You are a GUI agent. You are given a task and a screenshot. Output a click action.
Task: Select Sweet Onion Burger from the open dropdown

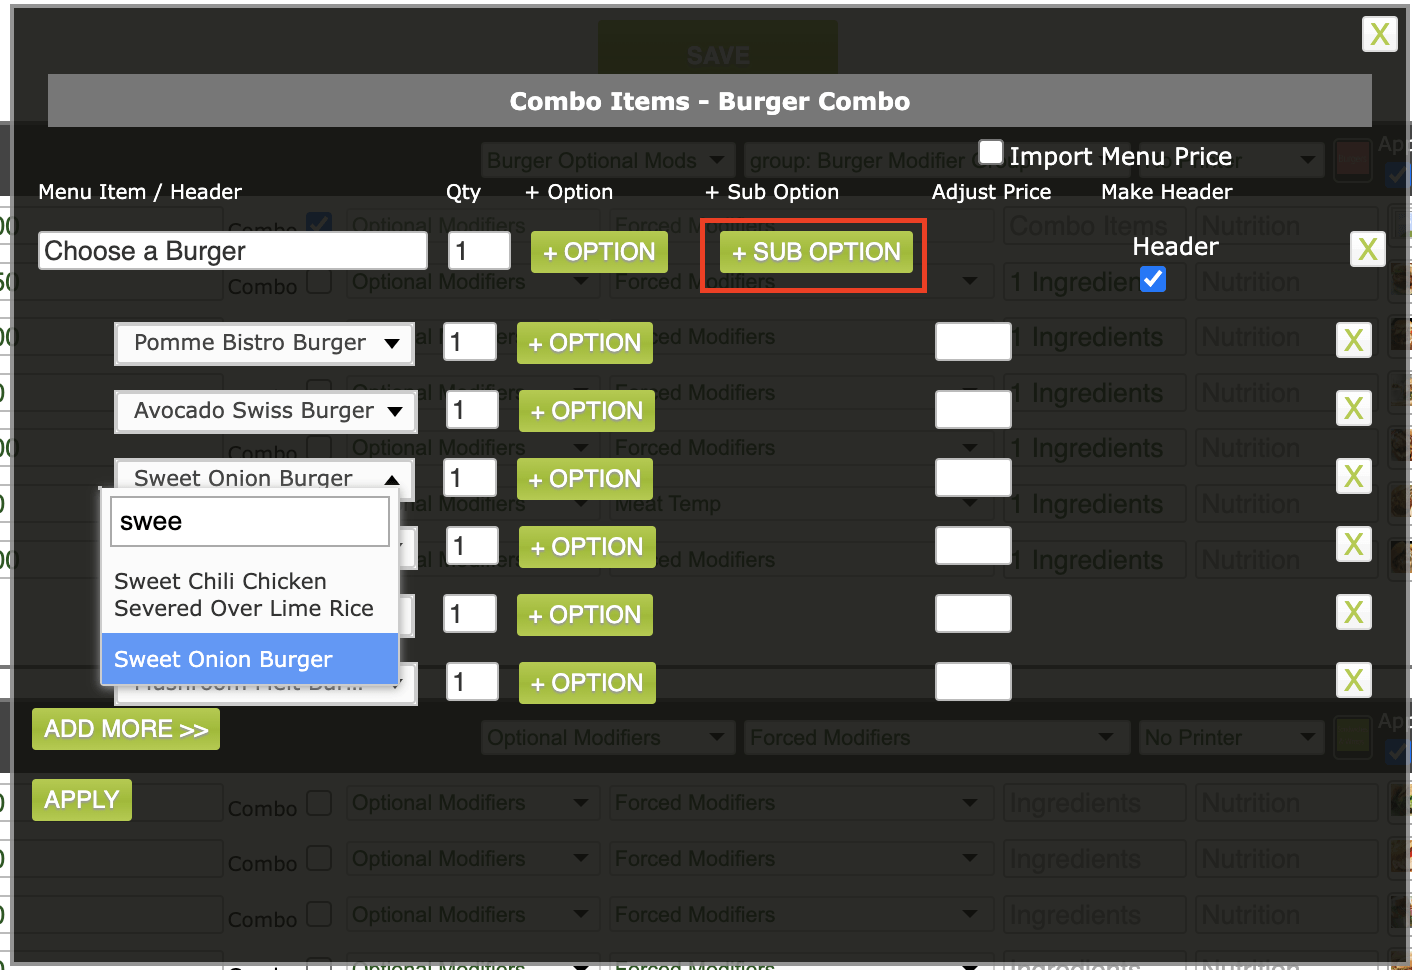[x=223, y=659]
